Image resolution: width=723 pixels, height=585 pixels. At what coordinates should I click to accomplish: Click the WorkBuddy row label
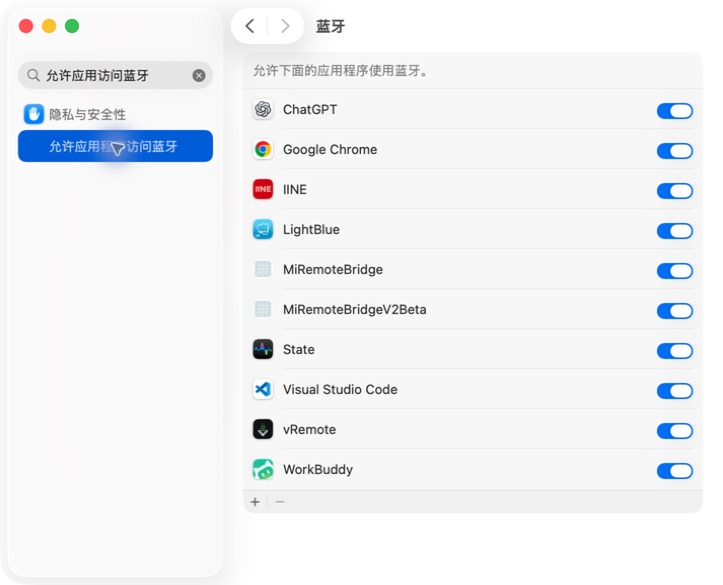click(318, 470)
